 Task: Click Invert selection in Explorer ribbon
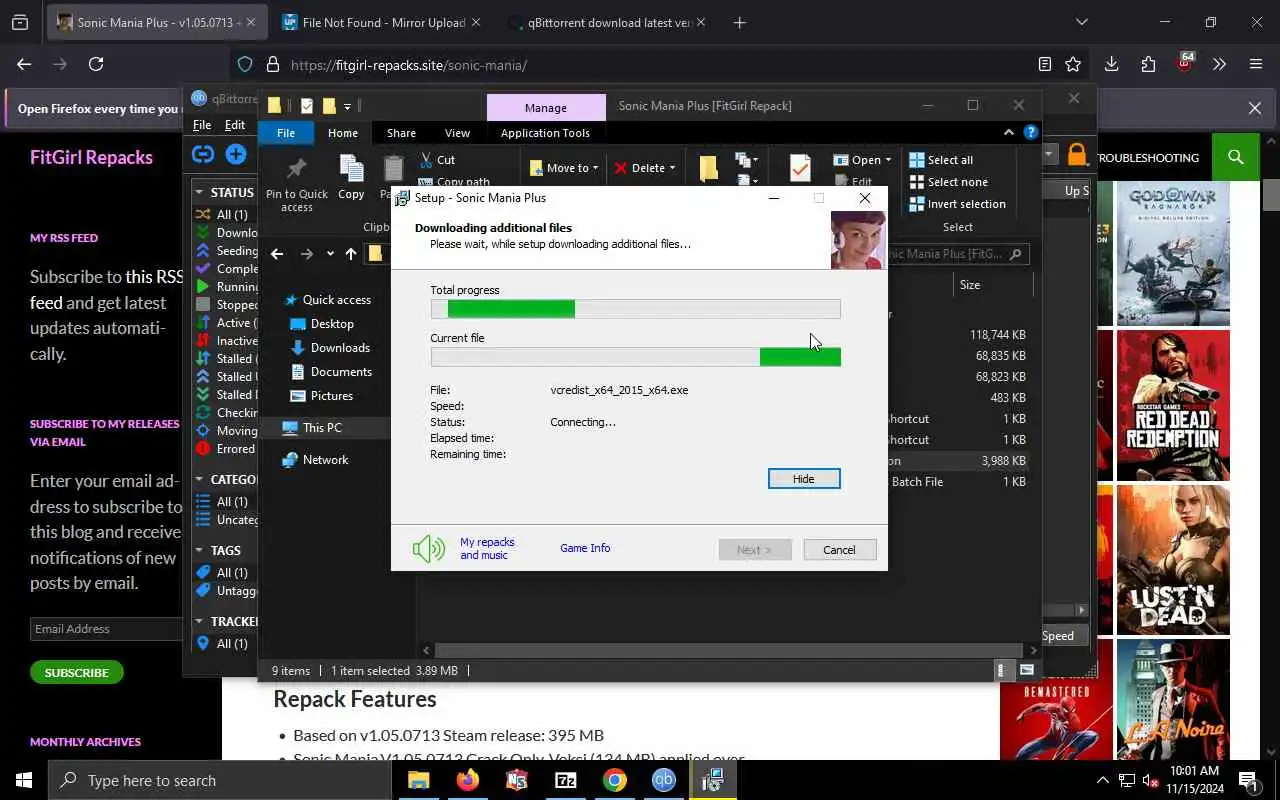pyautogui.click(x=957, y=204)
